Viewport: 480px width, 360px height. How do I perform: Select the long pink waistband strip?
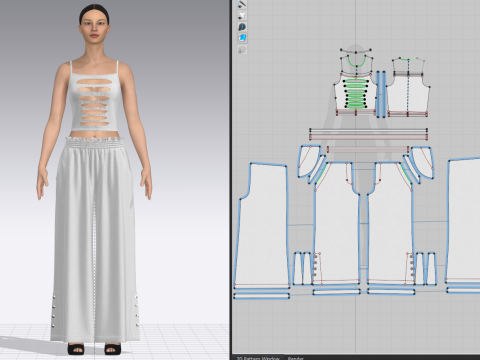point(368,137)
